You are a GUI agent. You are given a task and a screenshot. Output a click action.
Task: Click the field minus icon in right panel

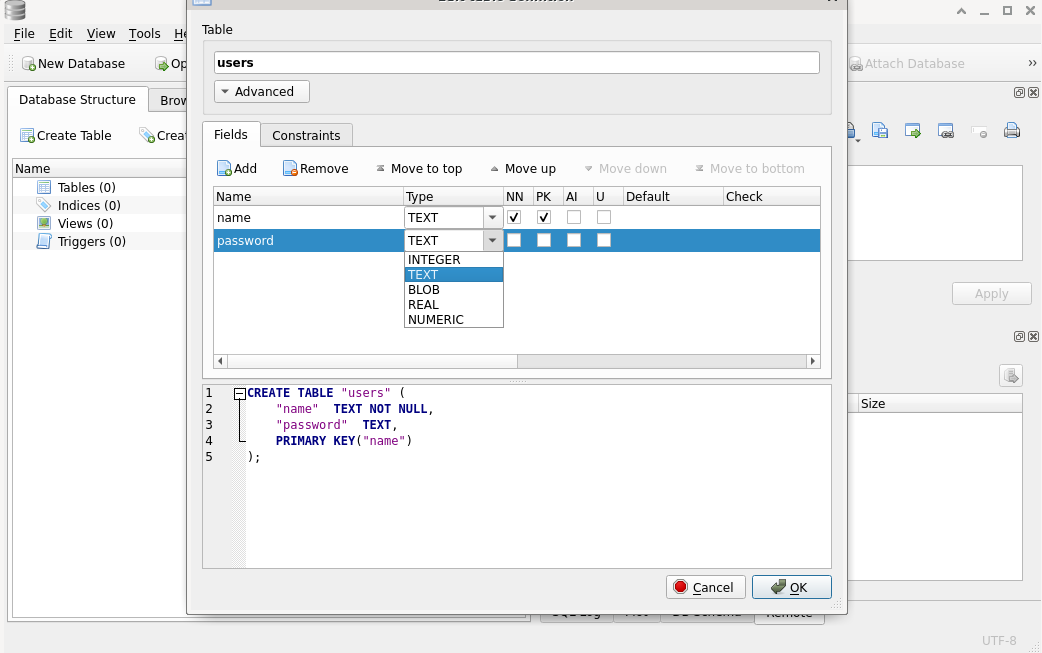click(979, 131)
